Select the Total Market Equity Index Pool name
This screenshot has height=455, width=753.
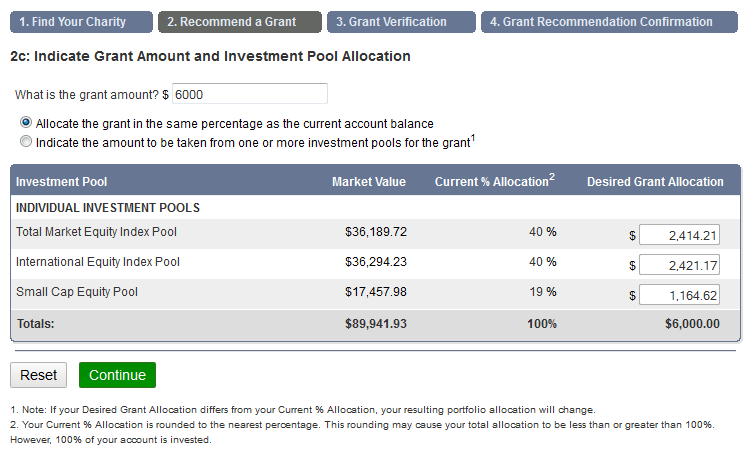click(97, 232)
